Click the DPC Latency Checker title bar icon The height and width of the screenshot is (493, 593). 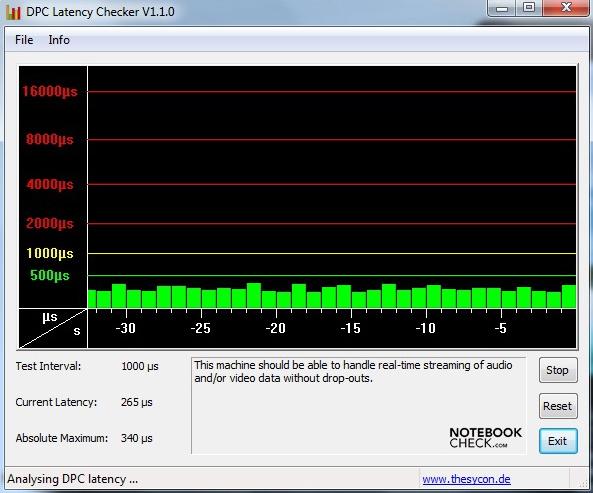coord(13,12)
